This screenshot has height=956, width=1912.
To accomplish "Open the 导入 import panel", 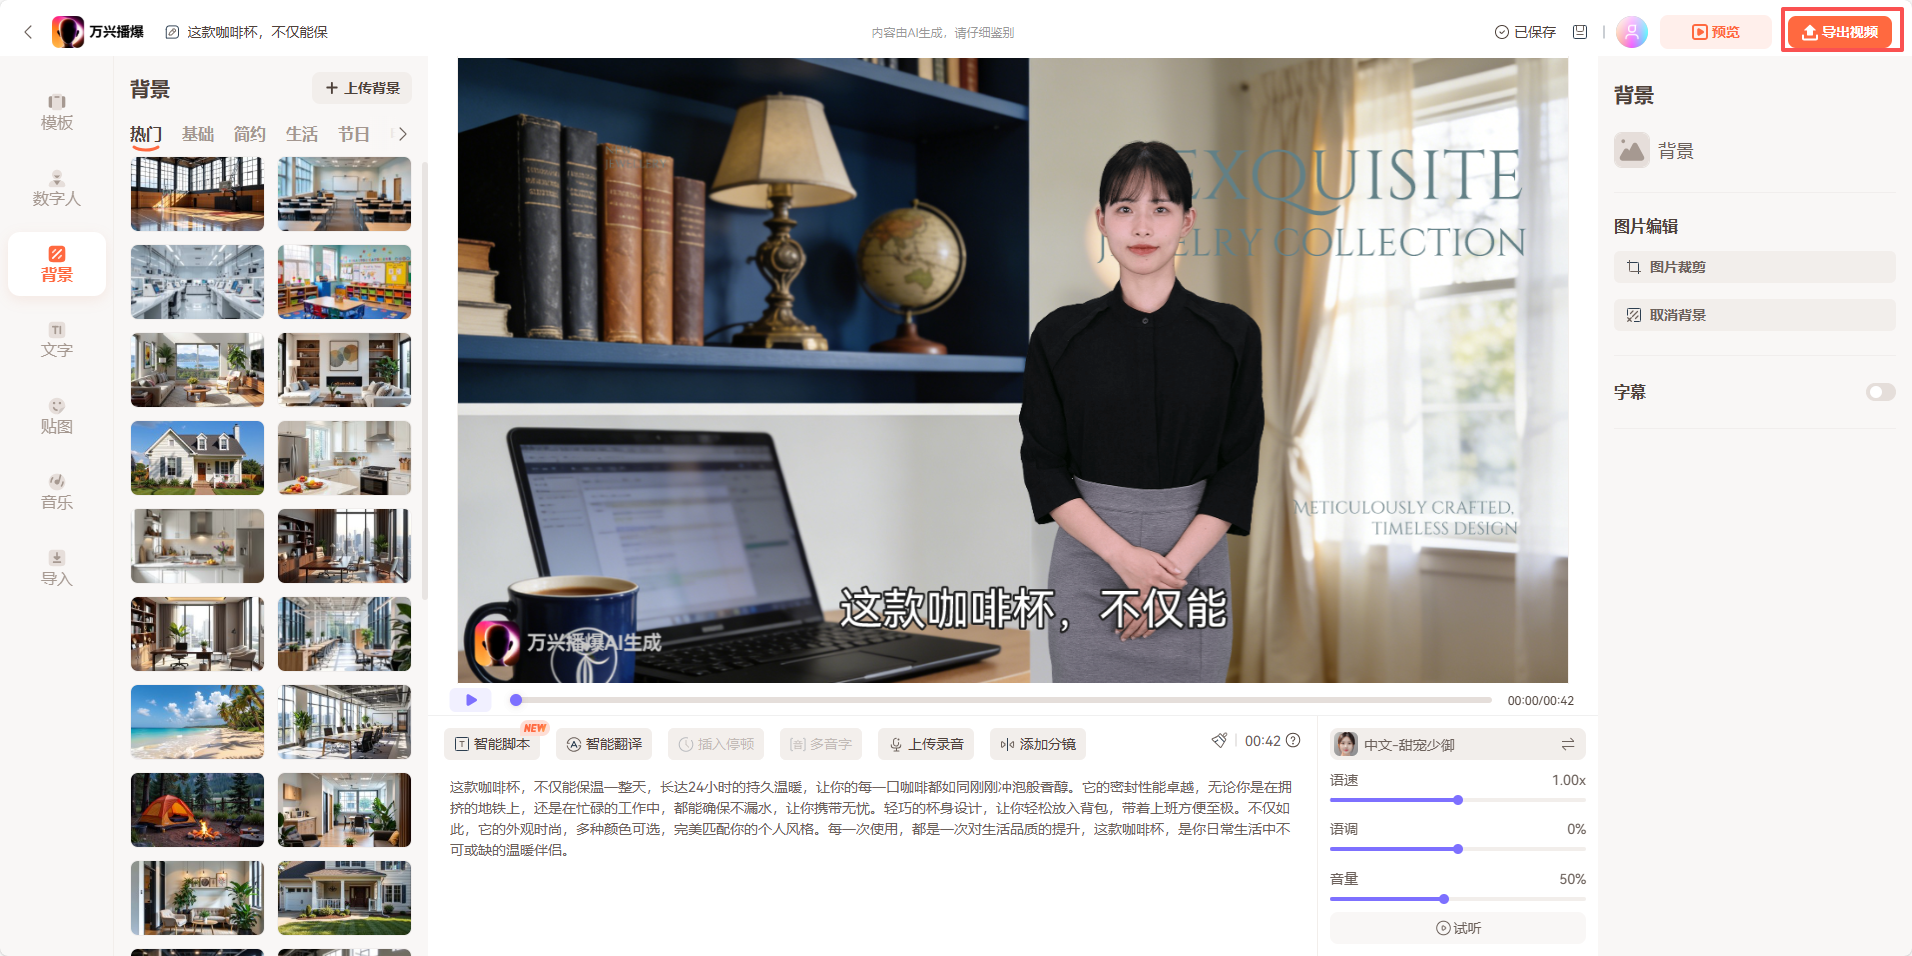I will pyautogui.click(x=57, y=567).
